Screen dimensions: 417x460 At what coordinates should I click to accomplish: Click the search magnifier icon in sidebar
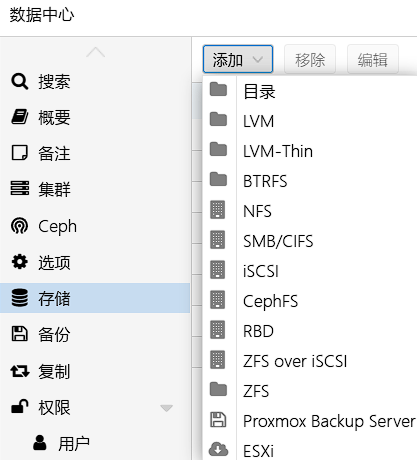[20, 82]
